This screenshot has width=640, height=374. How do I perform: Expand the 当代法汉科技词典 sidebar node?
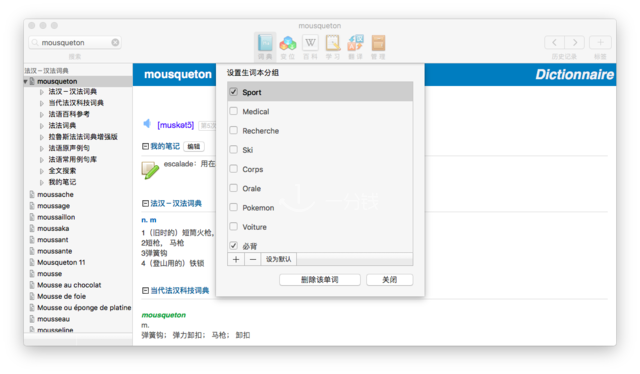pos(42,103)
